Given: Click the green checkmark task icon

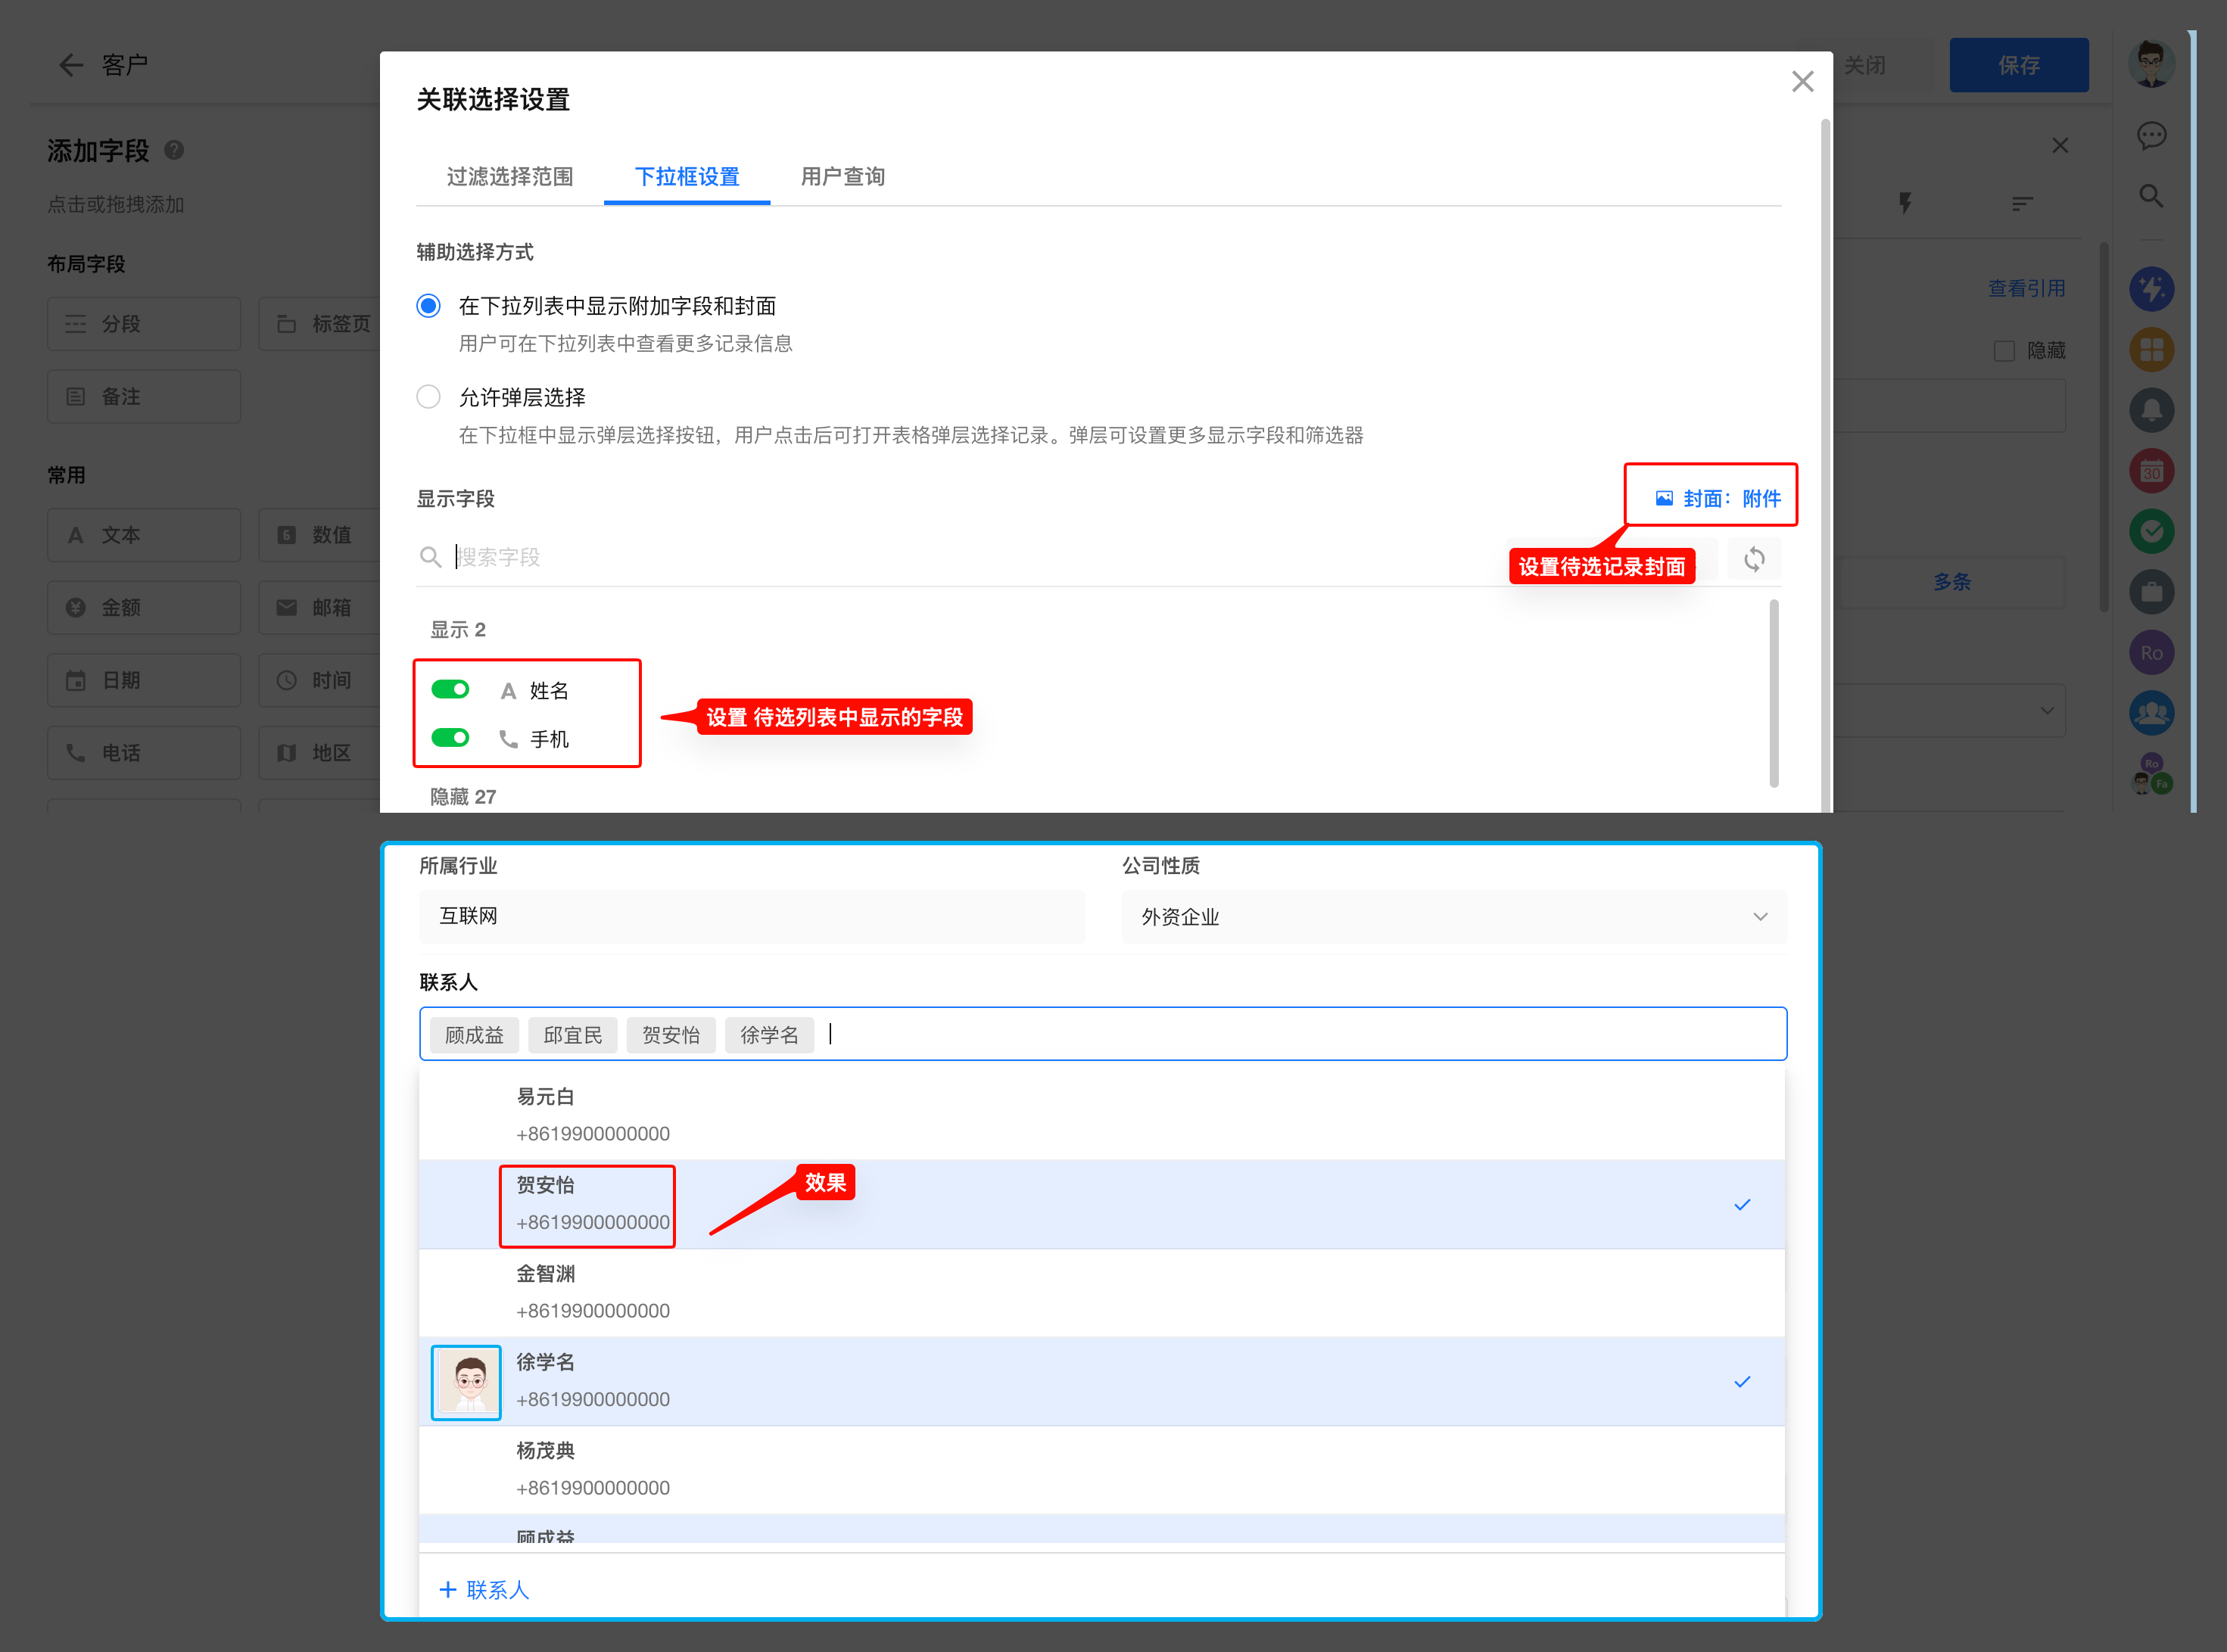Looking at the screenshot, I should pyautogui.click(x=2151, y=531).
